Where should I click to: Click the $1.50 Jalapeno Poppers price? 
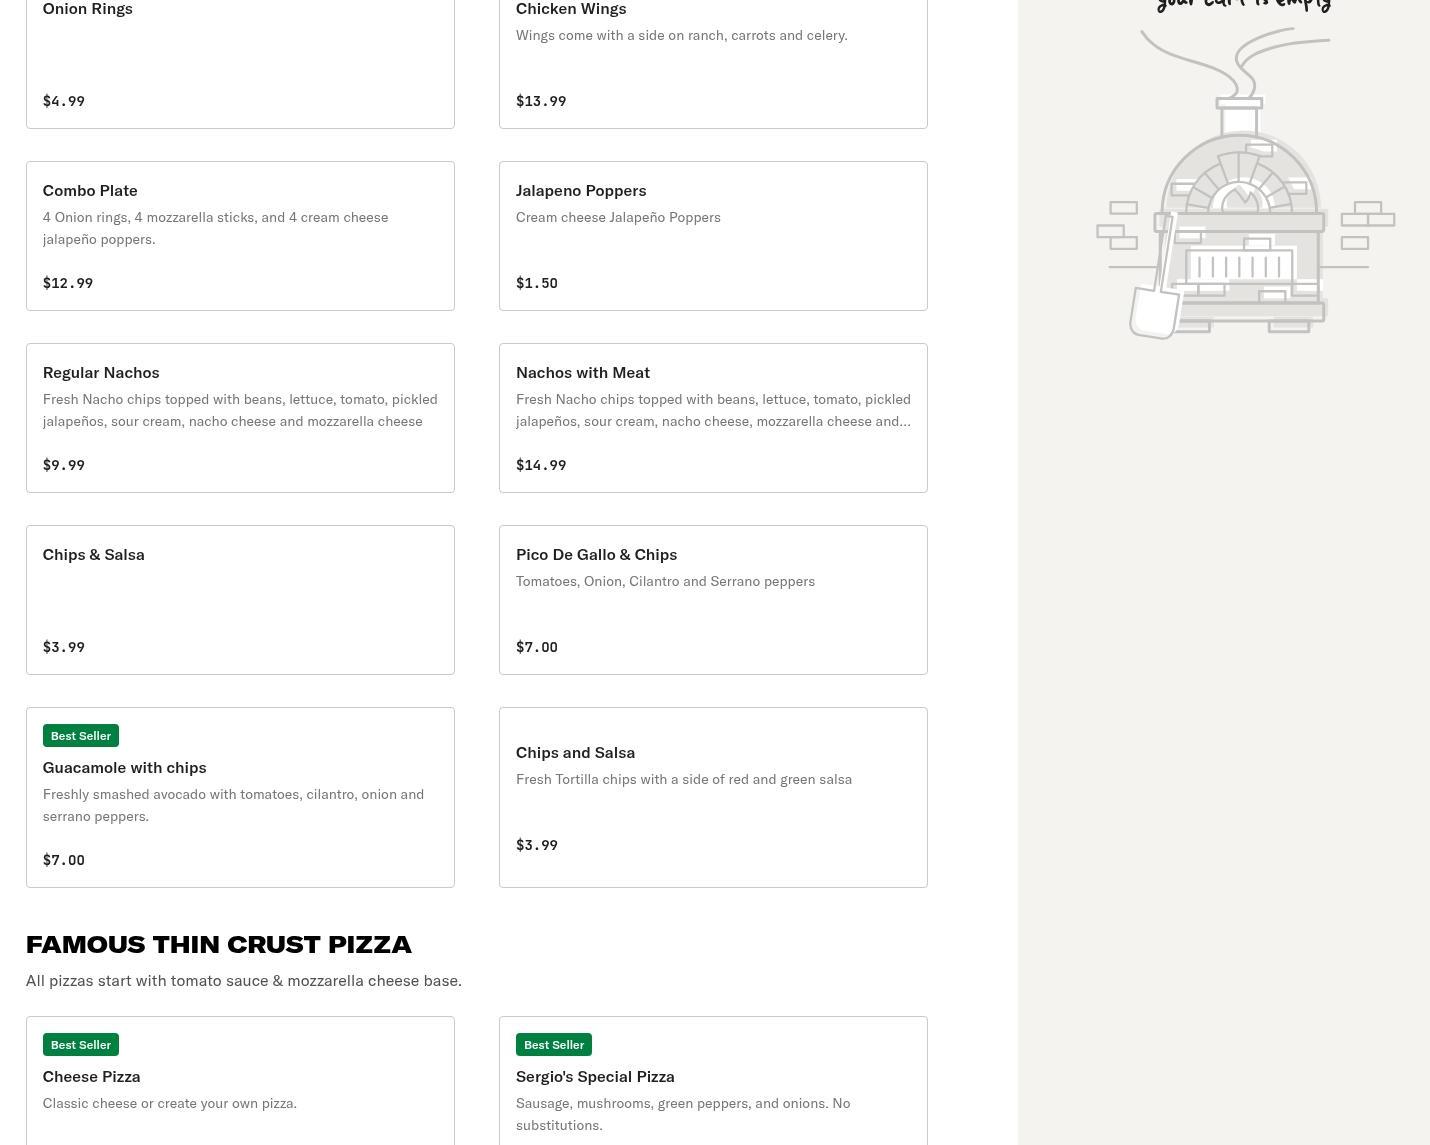pyautogui.click(x=537, y=283)
